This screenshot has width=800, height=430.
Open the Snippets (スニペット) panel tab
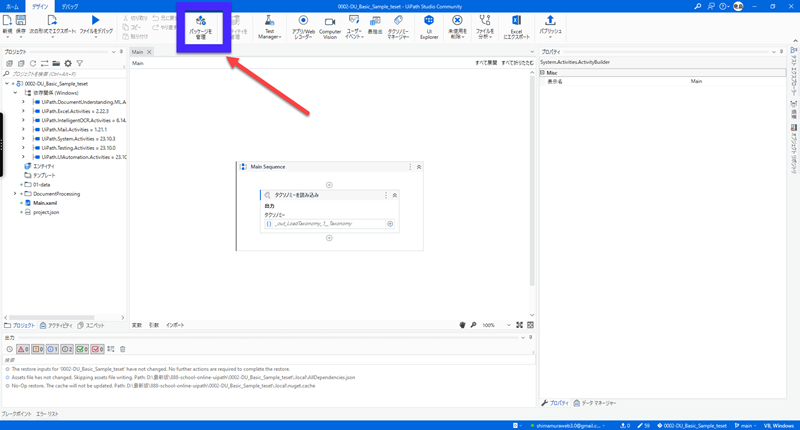pyautogui.click(x=91, y=325)
